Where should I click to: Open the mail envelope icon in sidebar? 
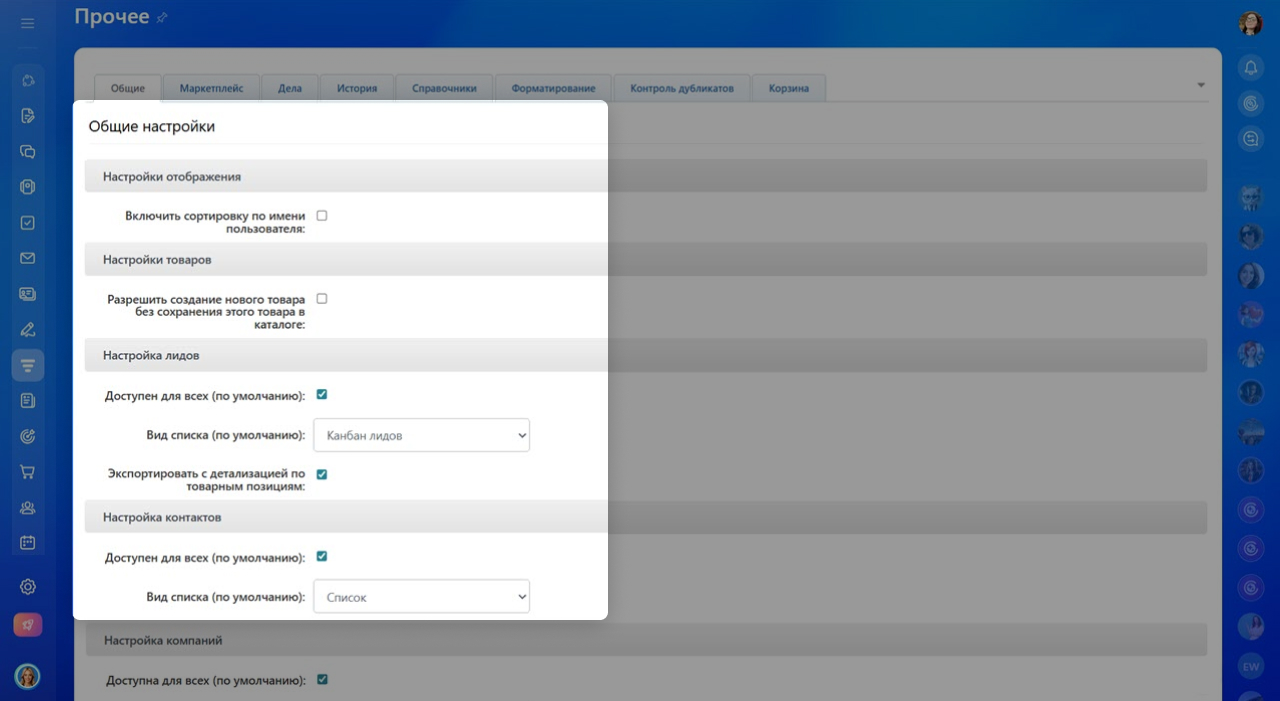click(x=28, y=258)
